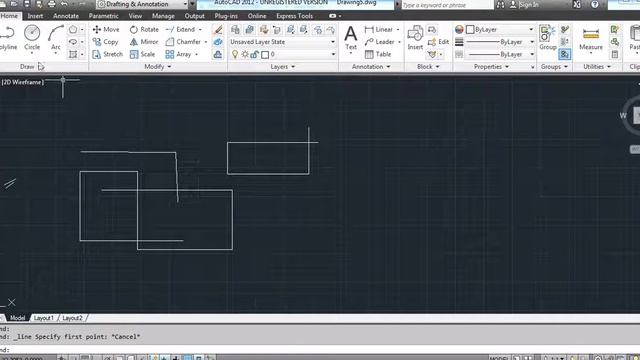The height and width of the screenshot is (360, 640).
Task: Expand the Annotation panel
Action: [371, 66]
